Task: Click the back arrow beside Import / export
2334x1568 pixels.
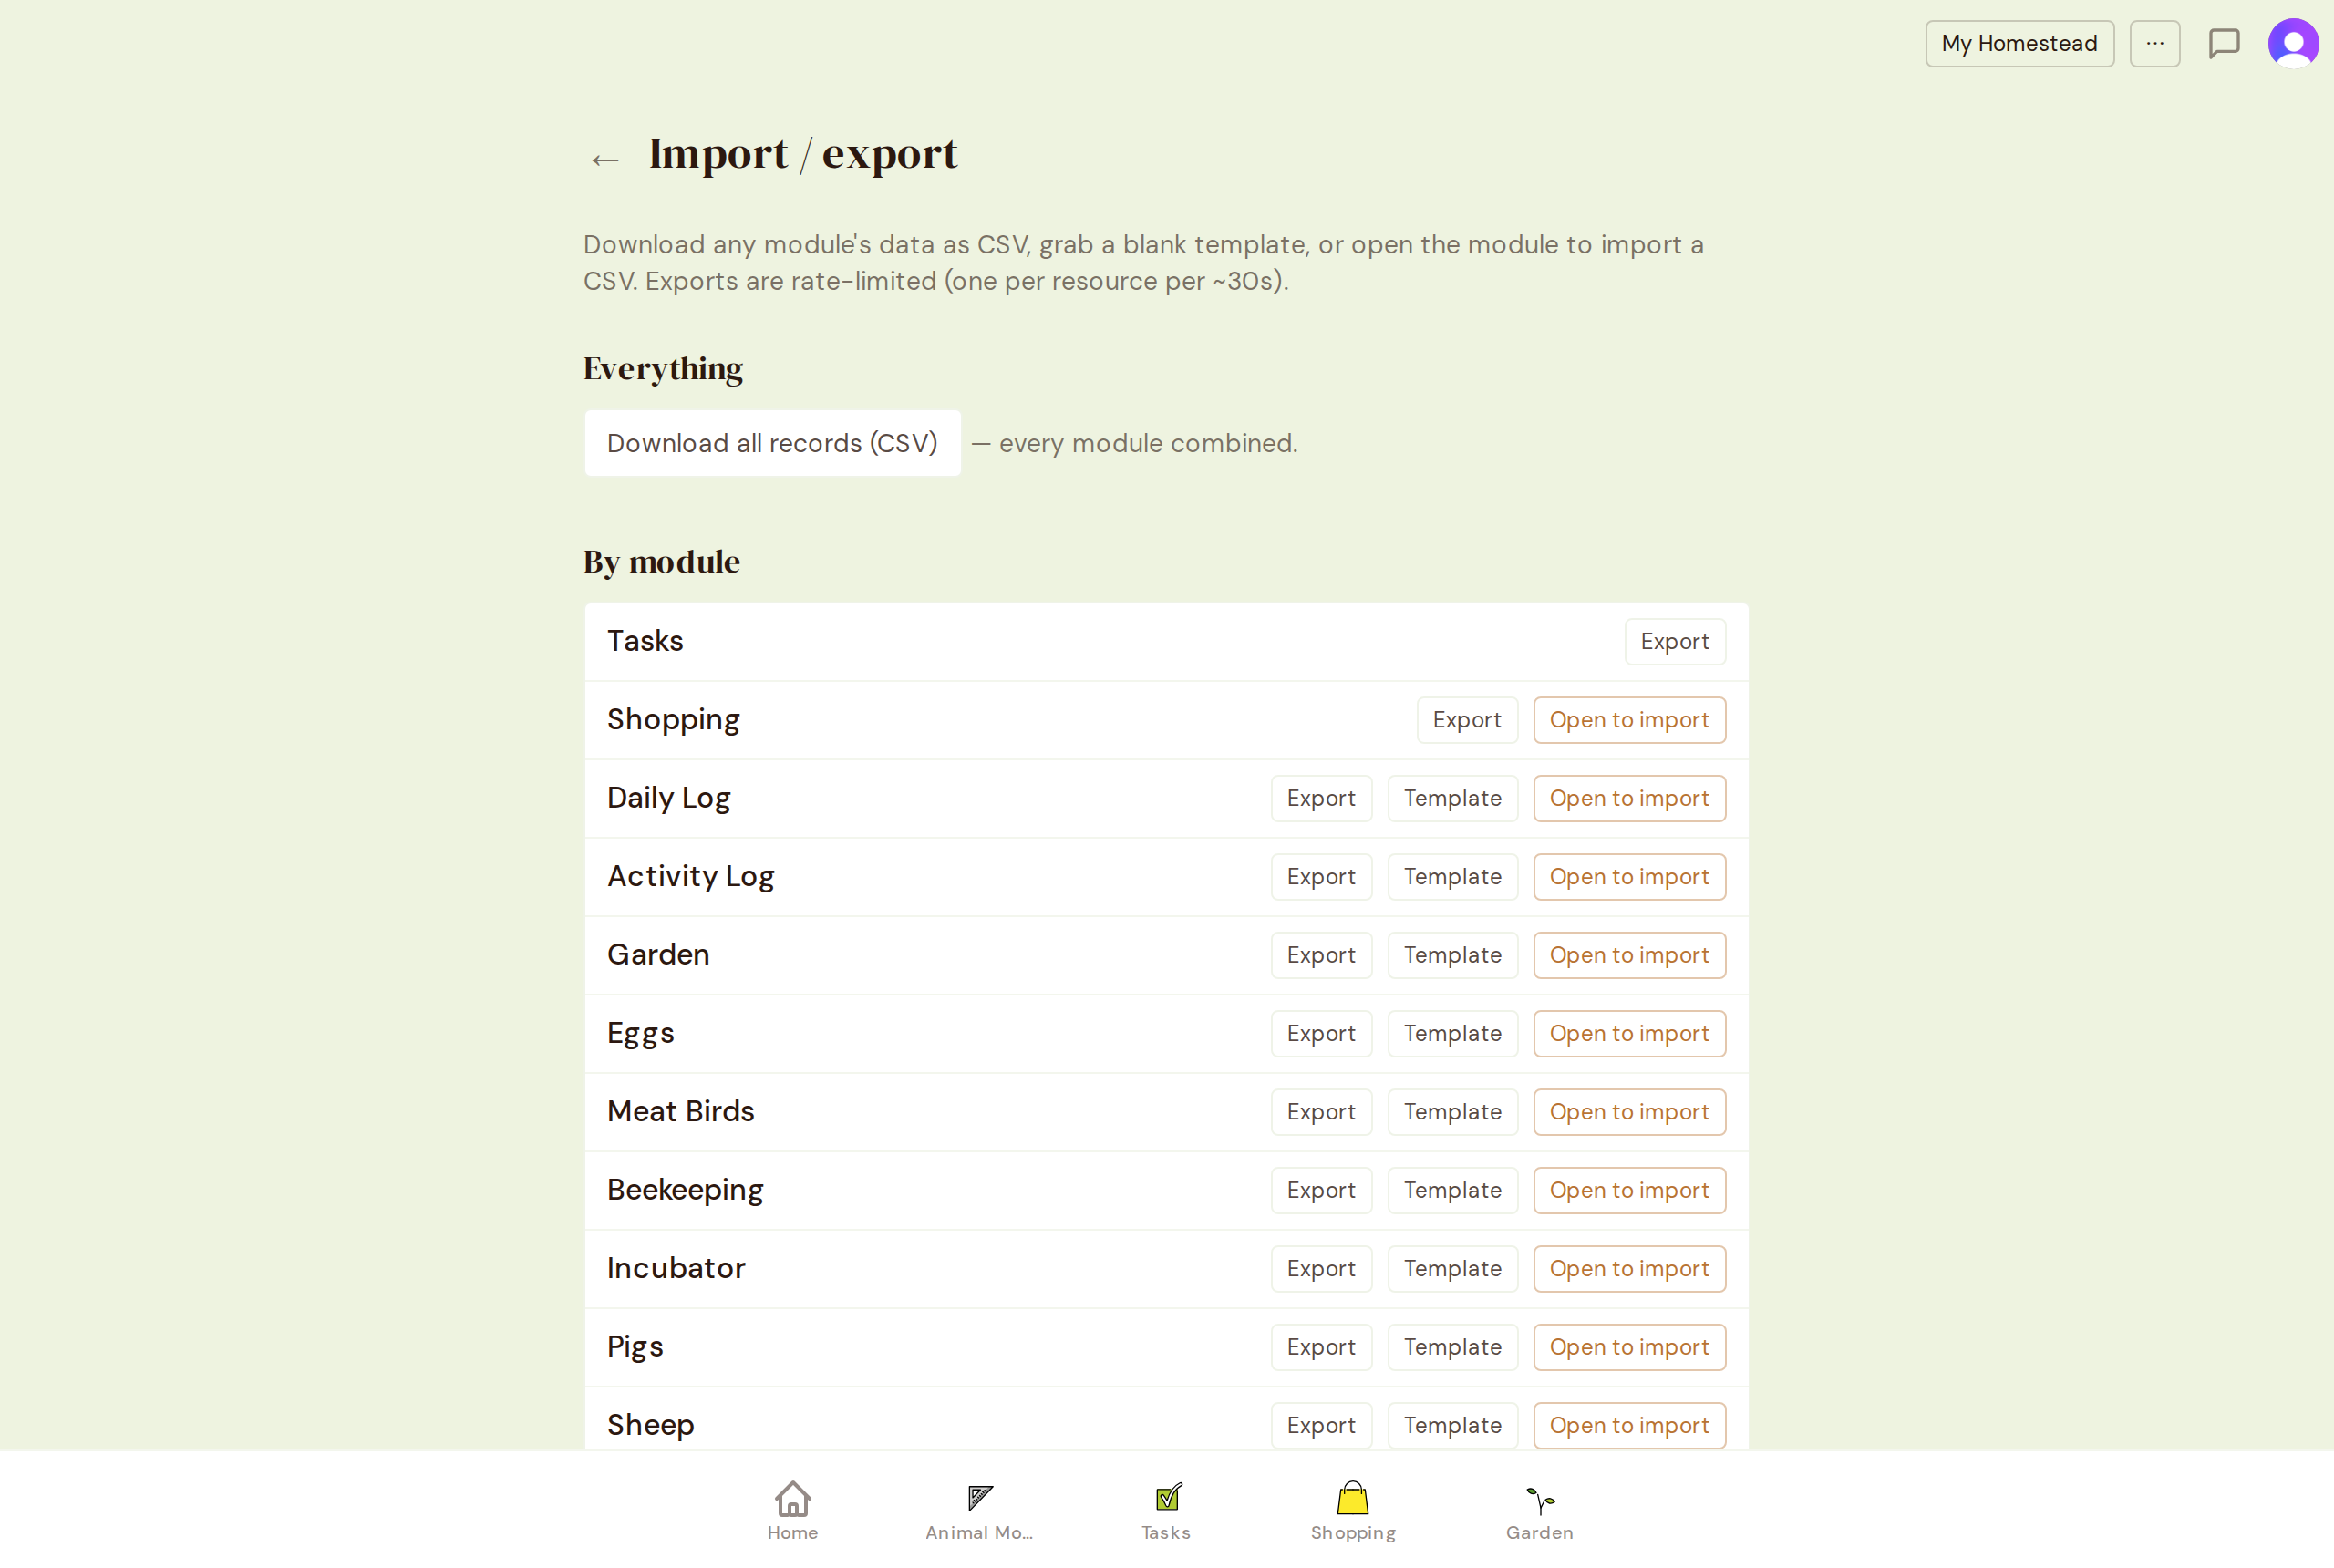Action: tap(605, 159)
